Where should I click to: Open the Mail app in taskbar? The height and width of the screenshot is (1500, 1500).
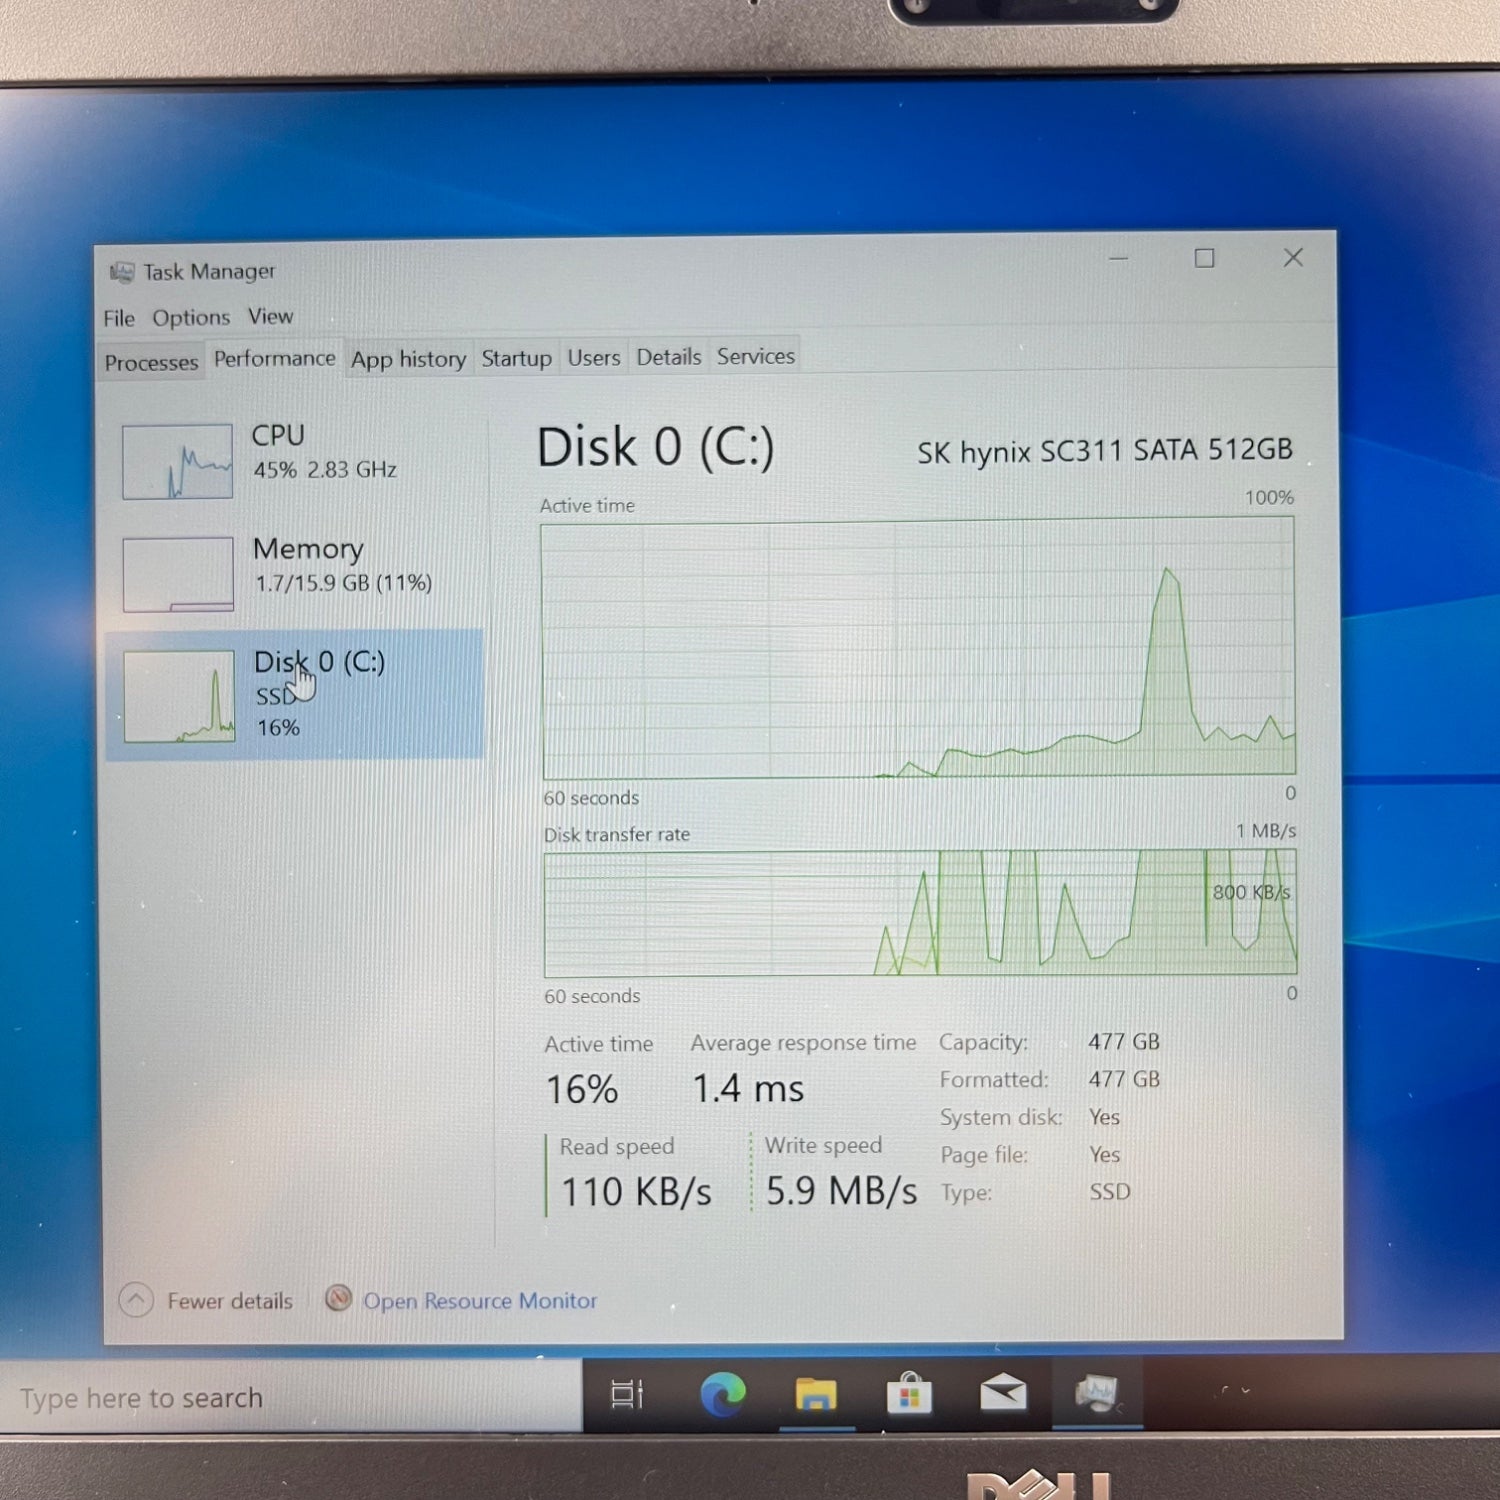(1003, 1393)
